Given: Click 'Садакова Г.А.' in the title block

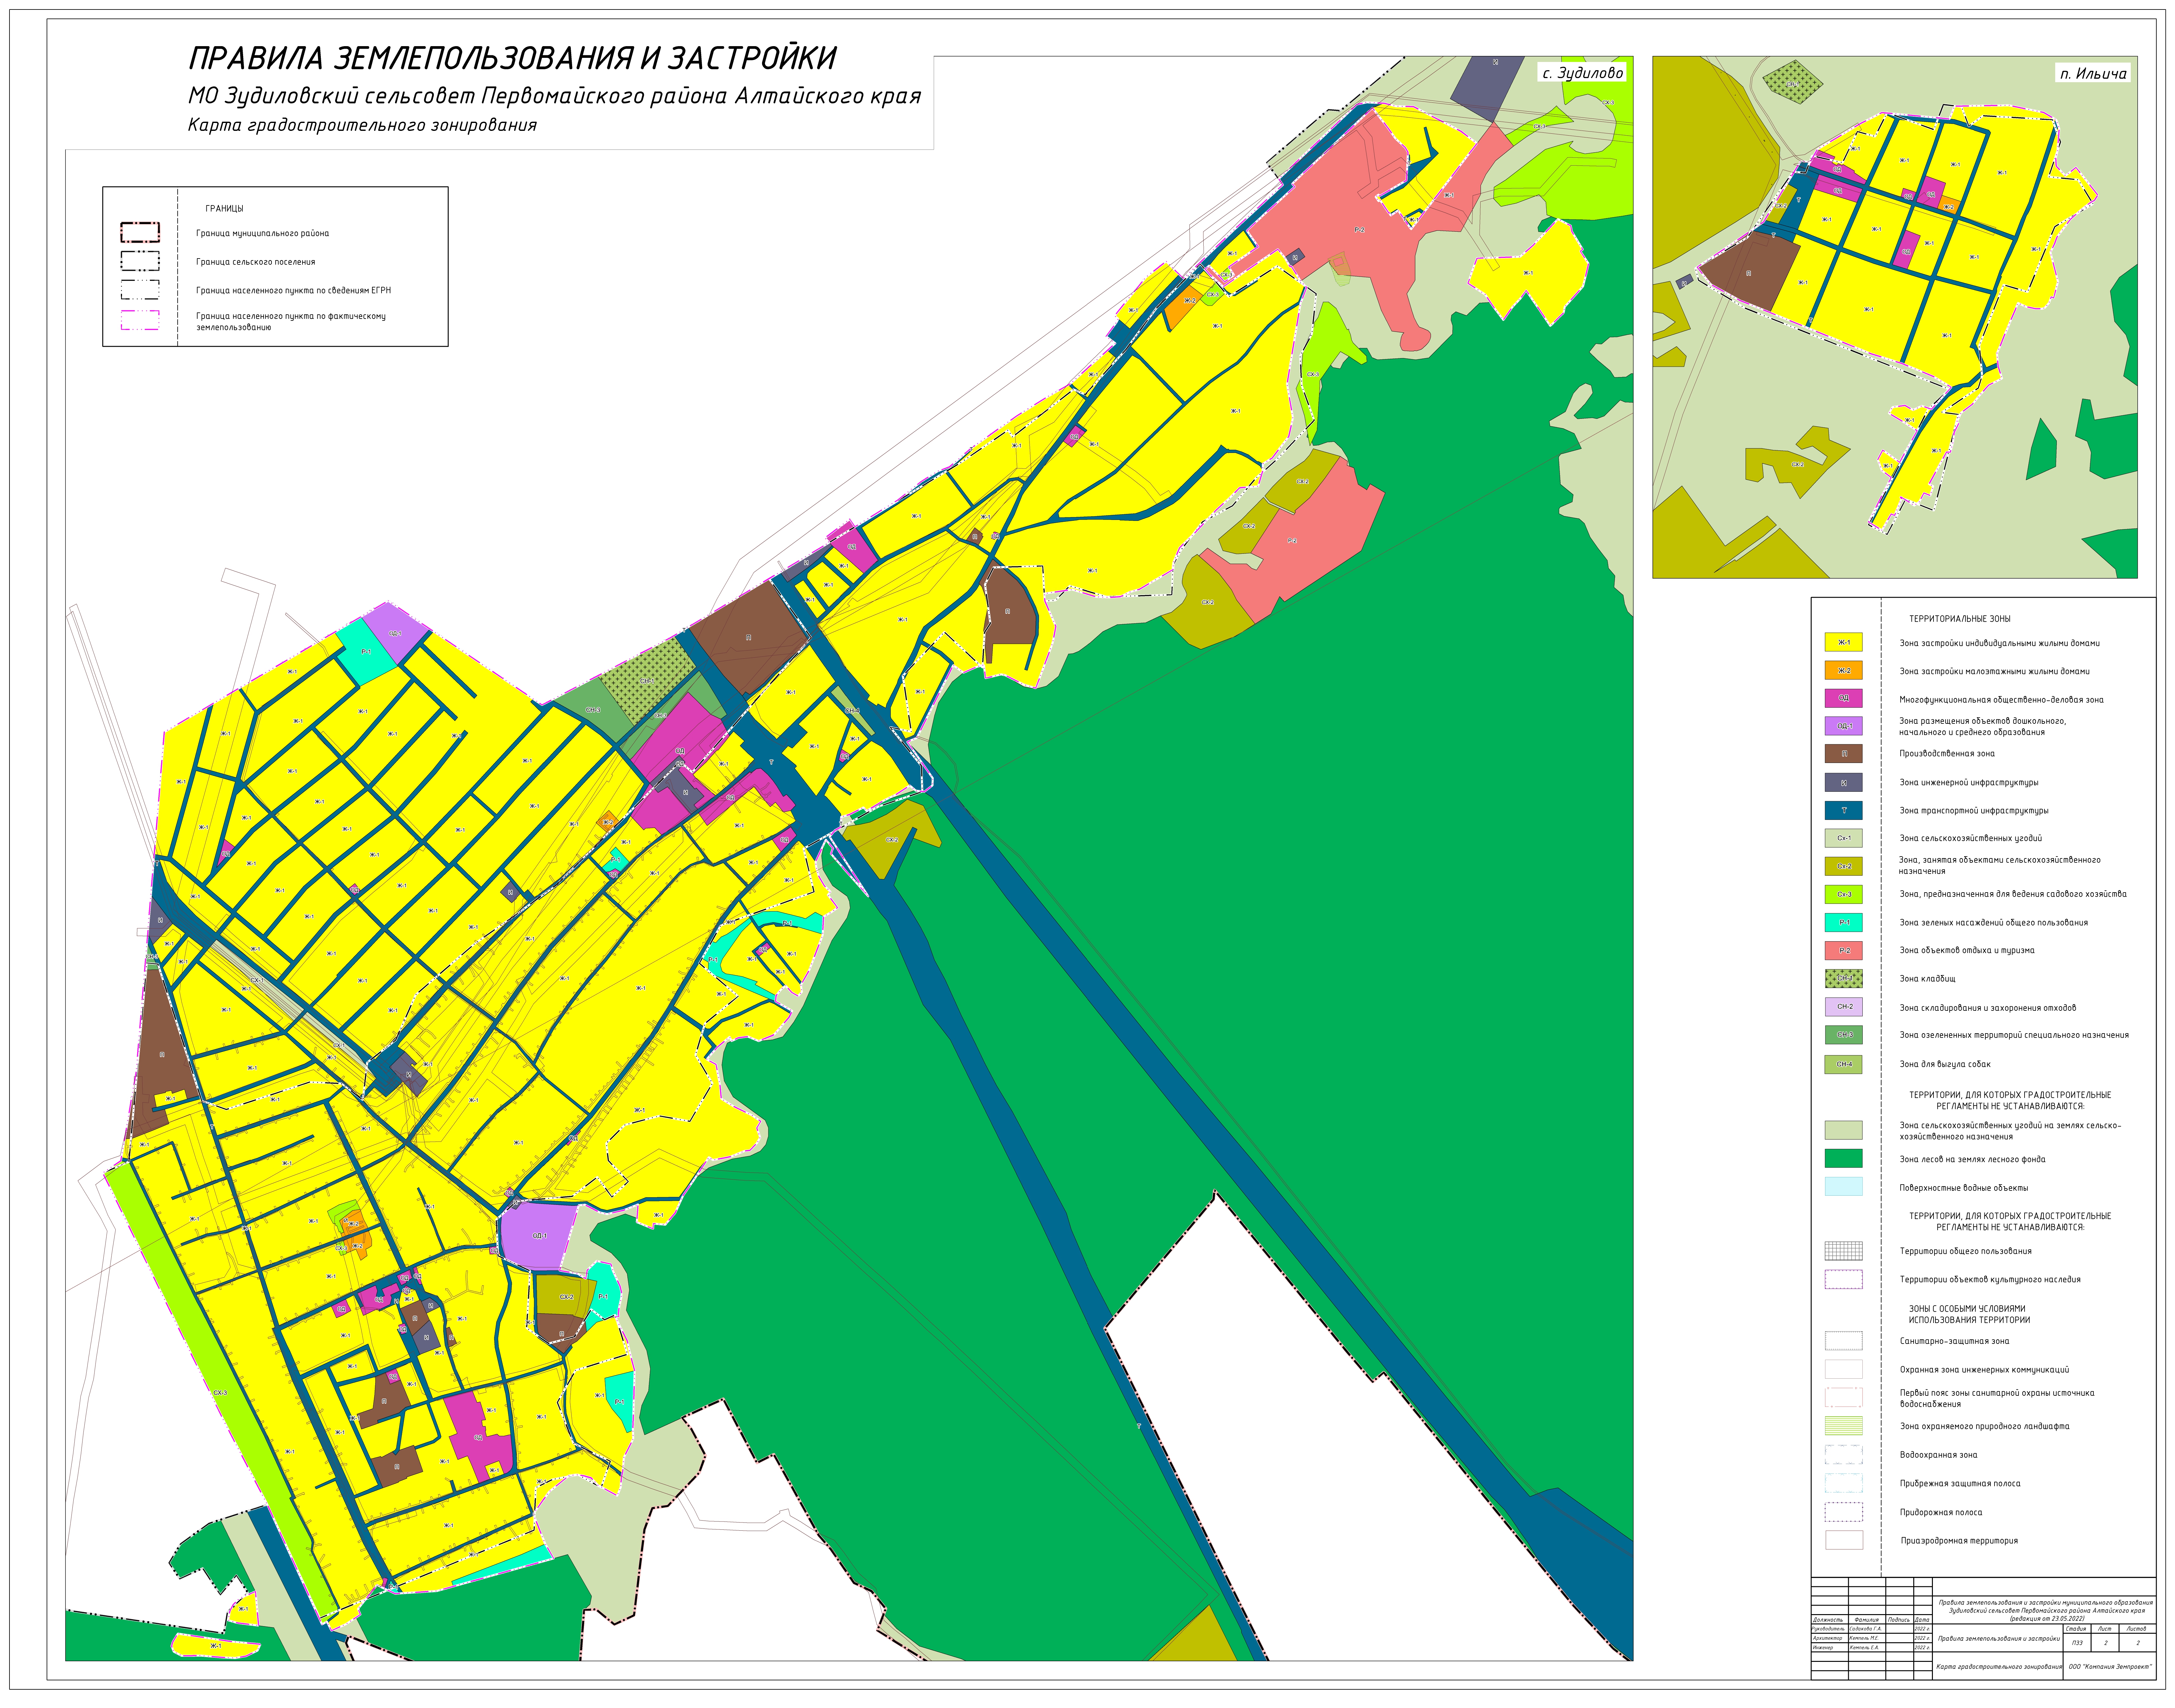Looking at the screenshot, I should (x=1866, y=1629).
